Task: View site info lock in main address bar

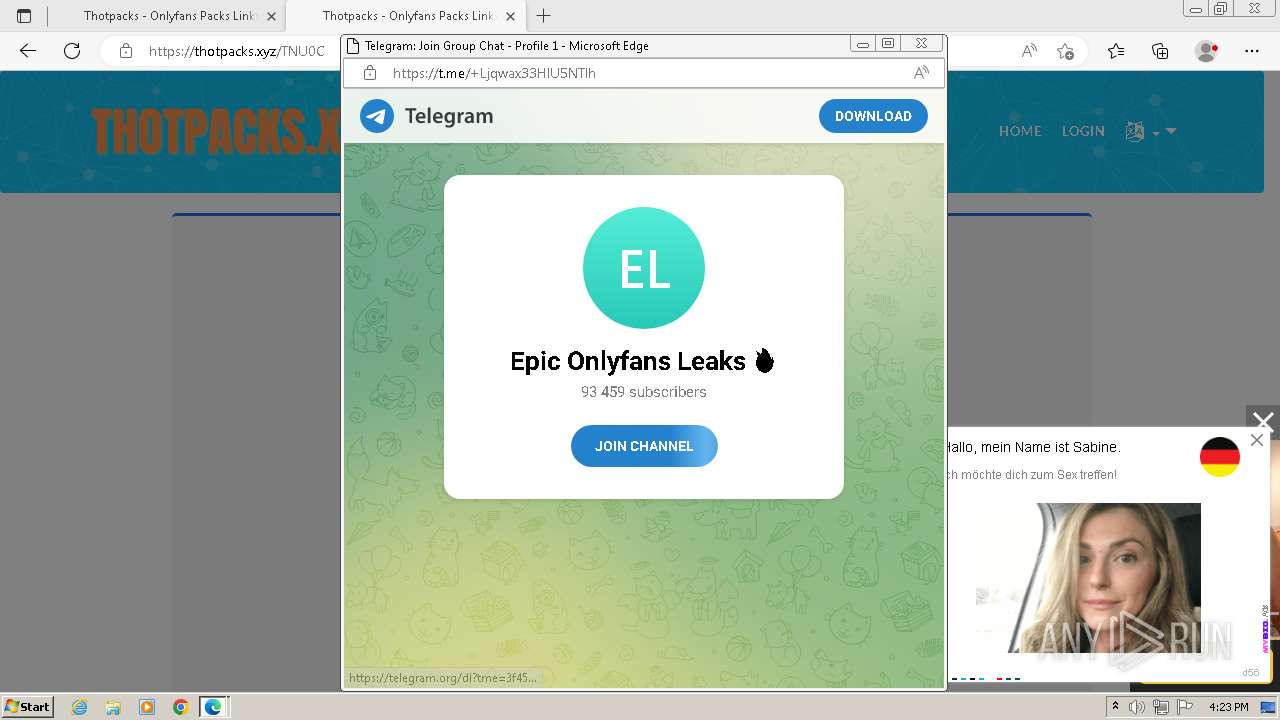Action: point(126,51)
